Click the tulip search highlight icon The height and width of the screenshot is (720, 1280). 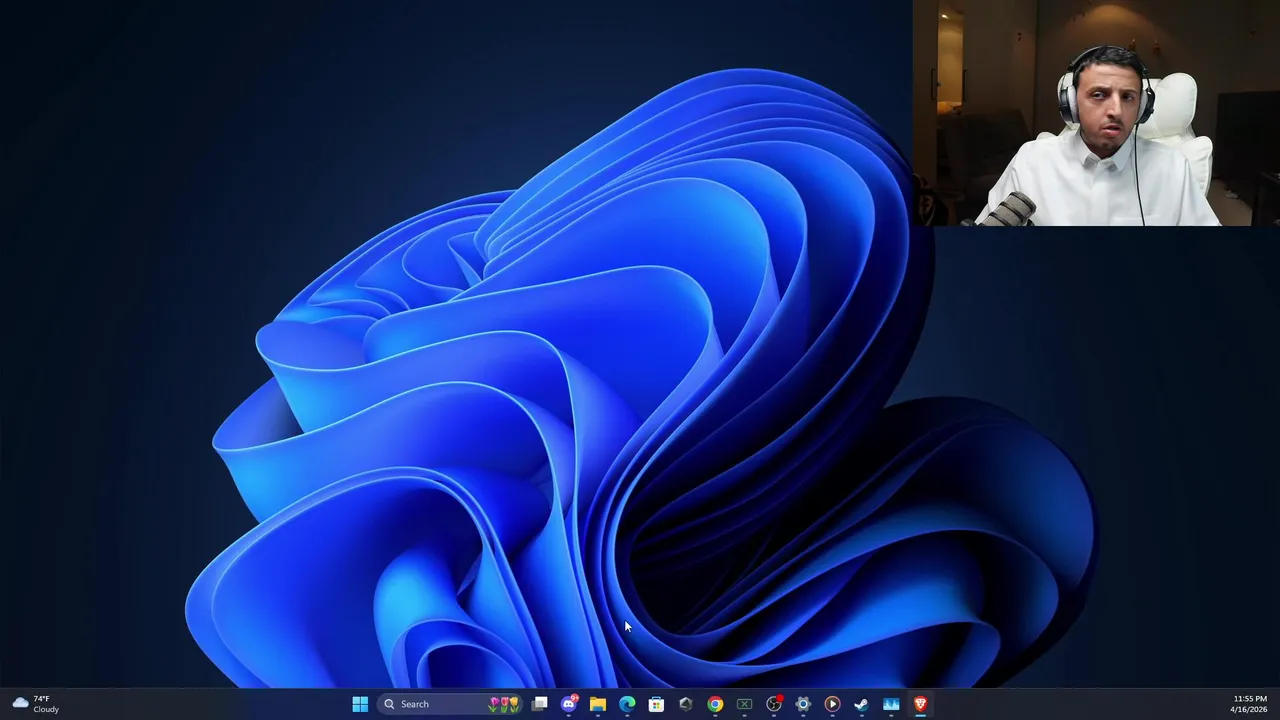click(x=504, y=704)
